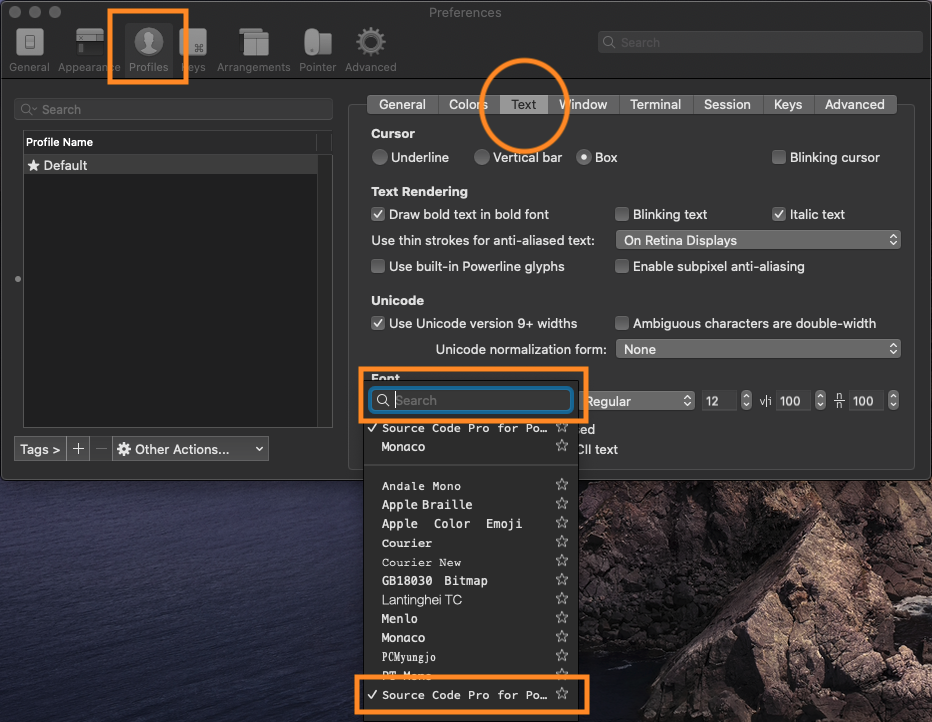This screenshot has height=722, width=932.
Task: Click the font Search field
Action: [x=471, y=400]
